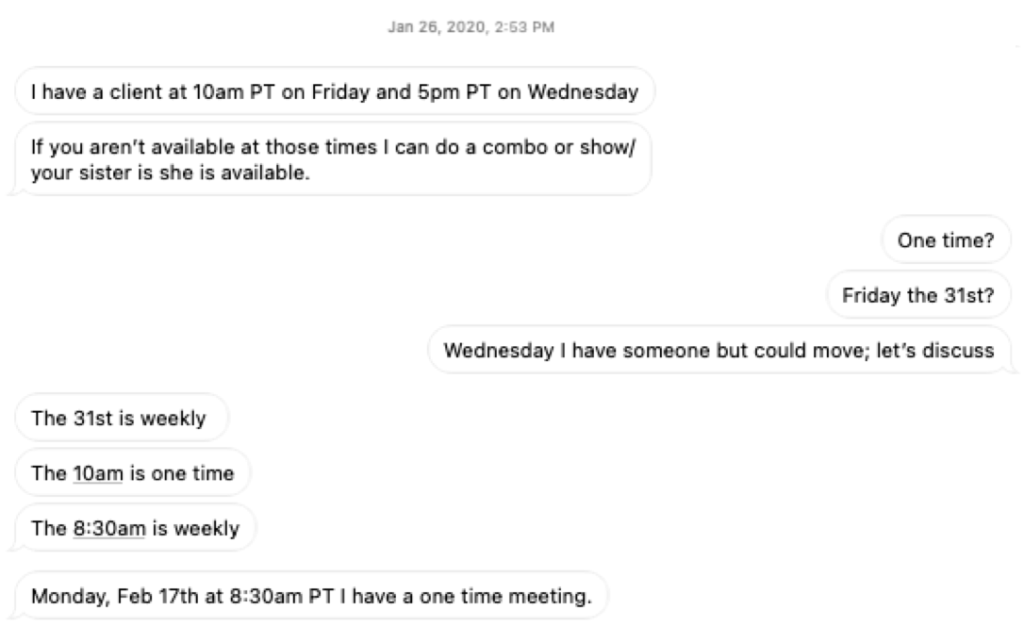This screenshot has width=1024, height=643.
Task: Select the "Wednesday I have someone" message
Action: point(719,351)
